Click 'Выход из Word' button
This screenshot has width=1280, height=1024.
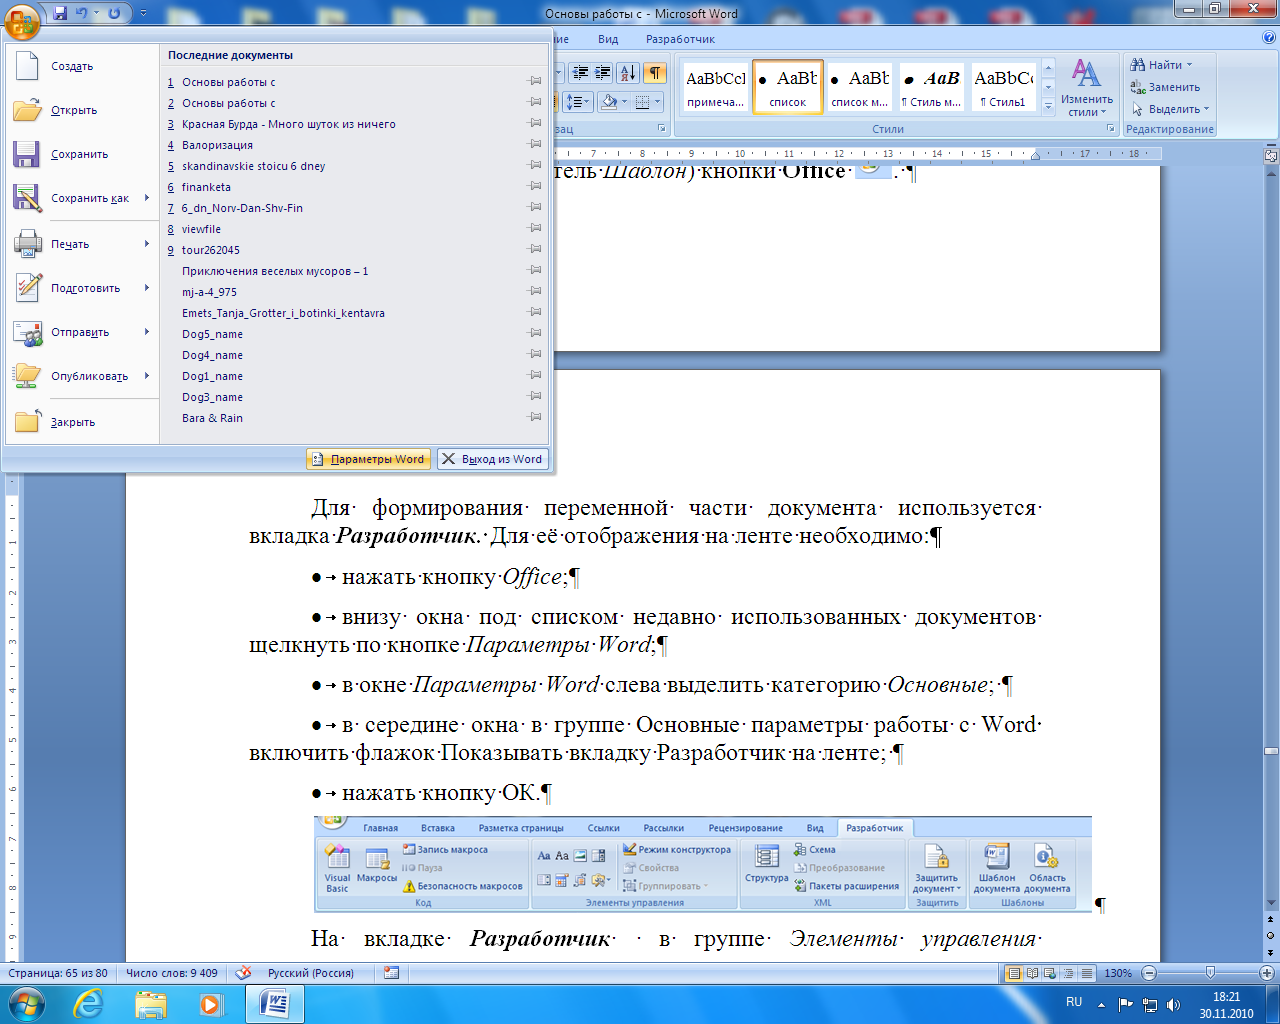[492, 459]
